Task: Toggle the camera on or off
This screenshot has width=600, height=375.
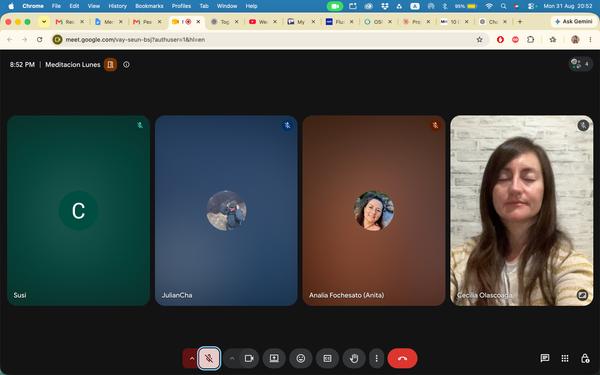Action: 249,359
